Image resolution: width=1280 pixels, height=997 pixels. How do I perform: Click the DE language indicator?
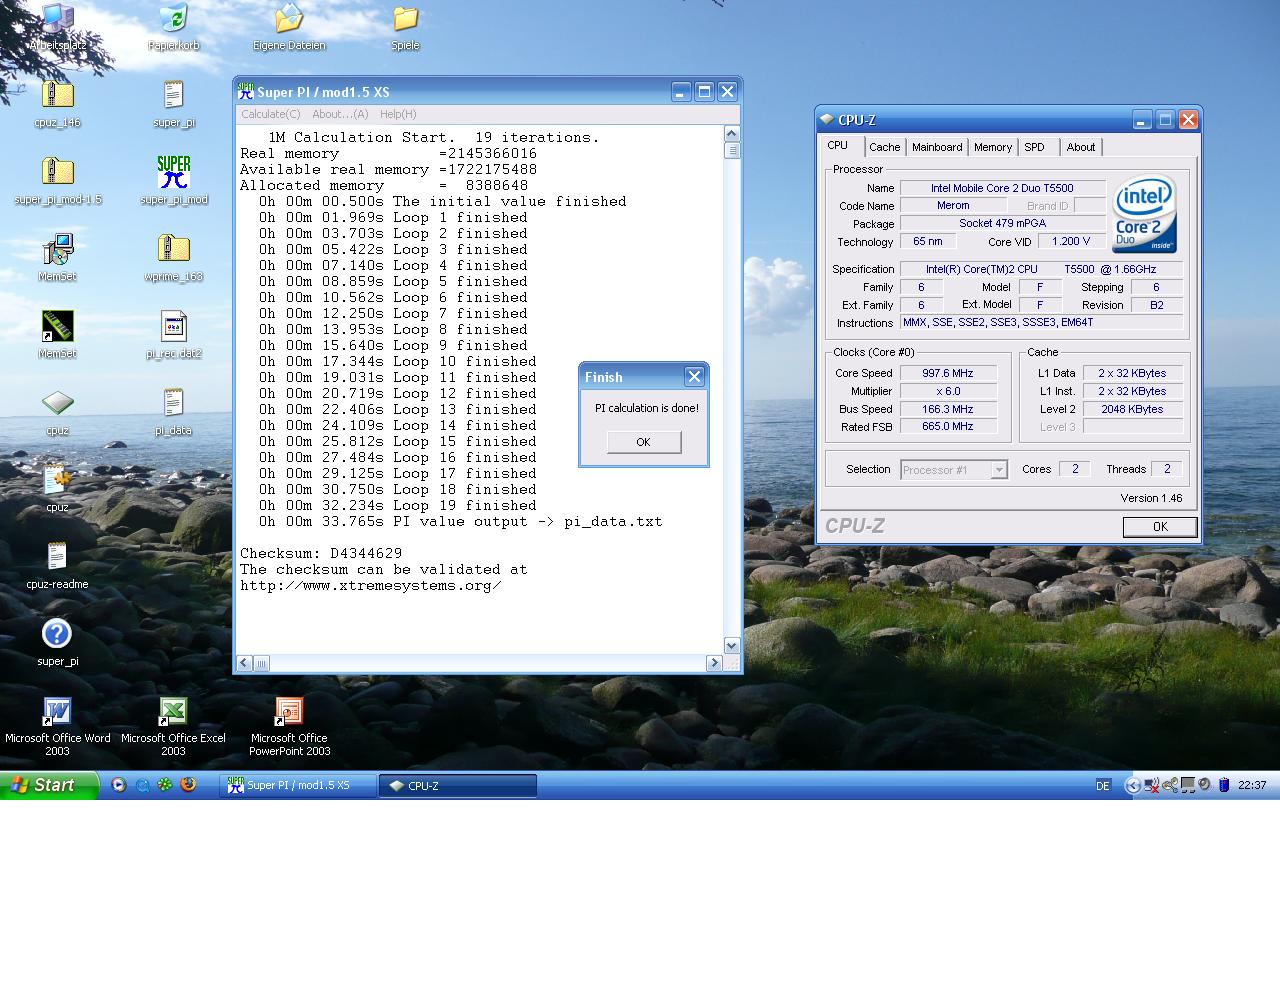tap(1103, 786)
